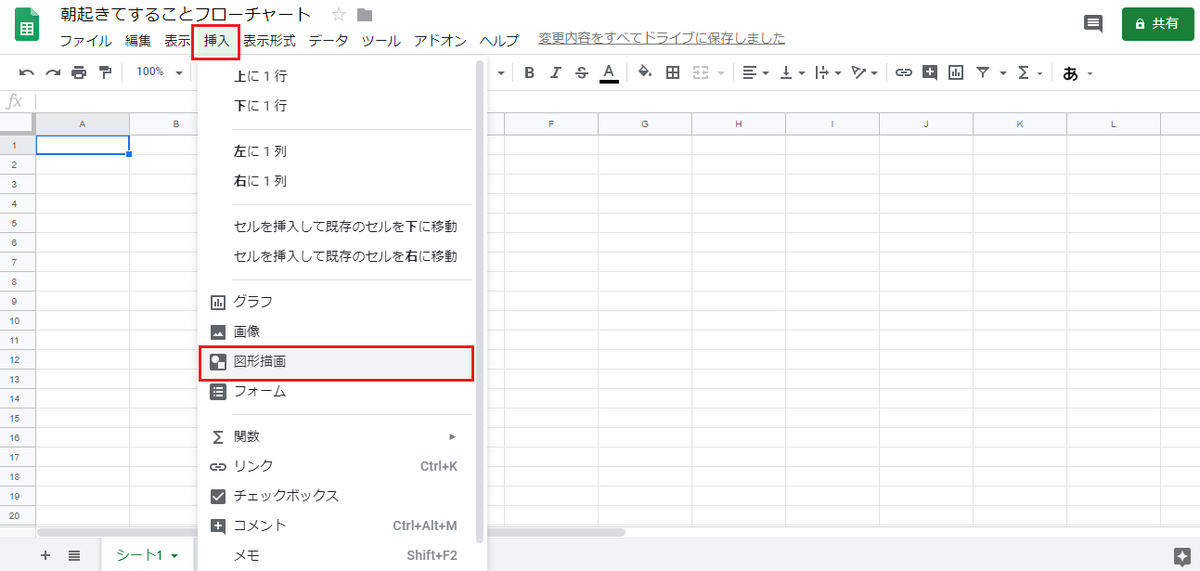Open the text rotation dropdown
Screen dimensions: 1200x571
(x=865, y=72)
